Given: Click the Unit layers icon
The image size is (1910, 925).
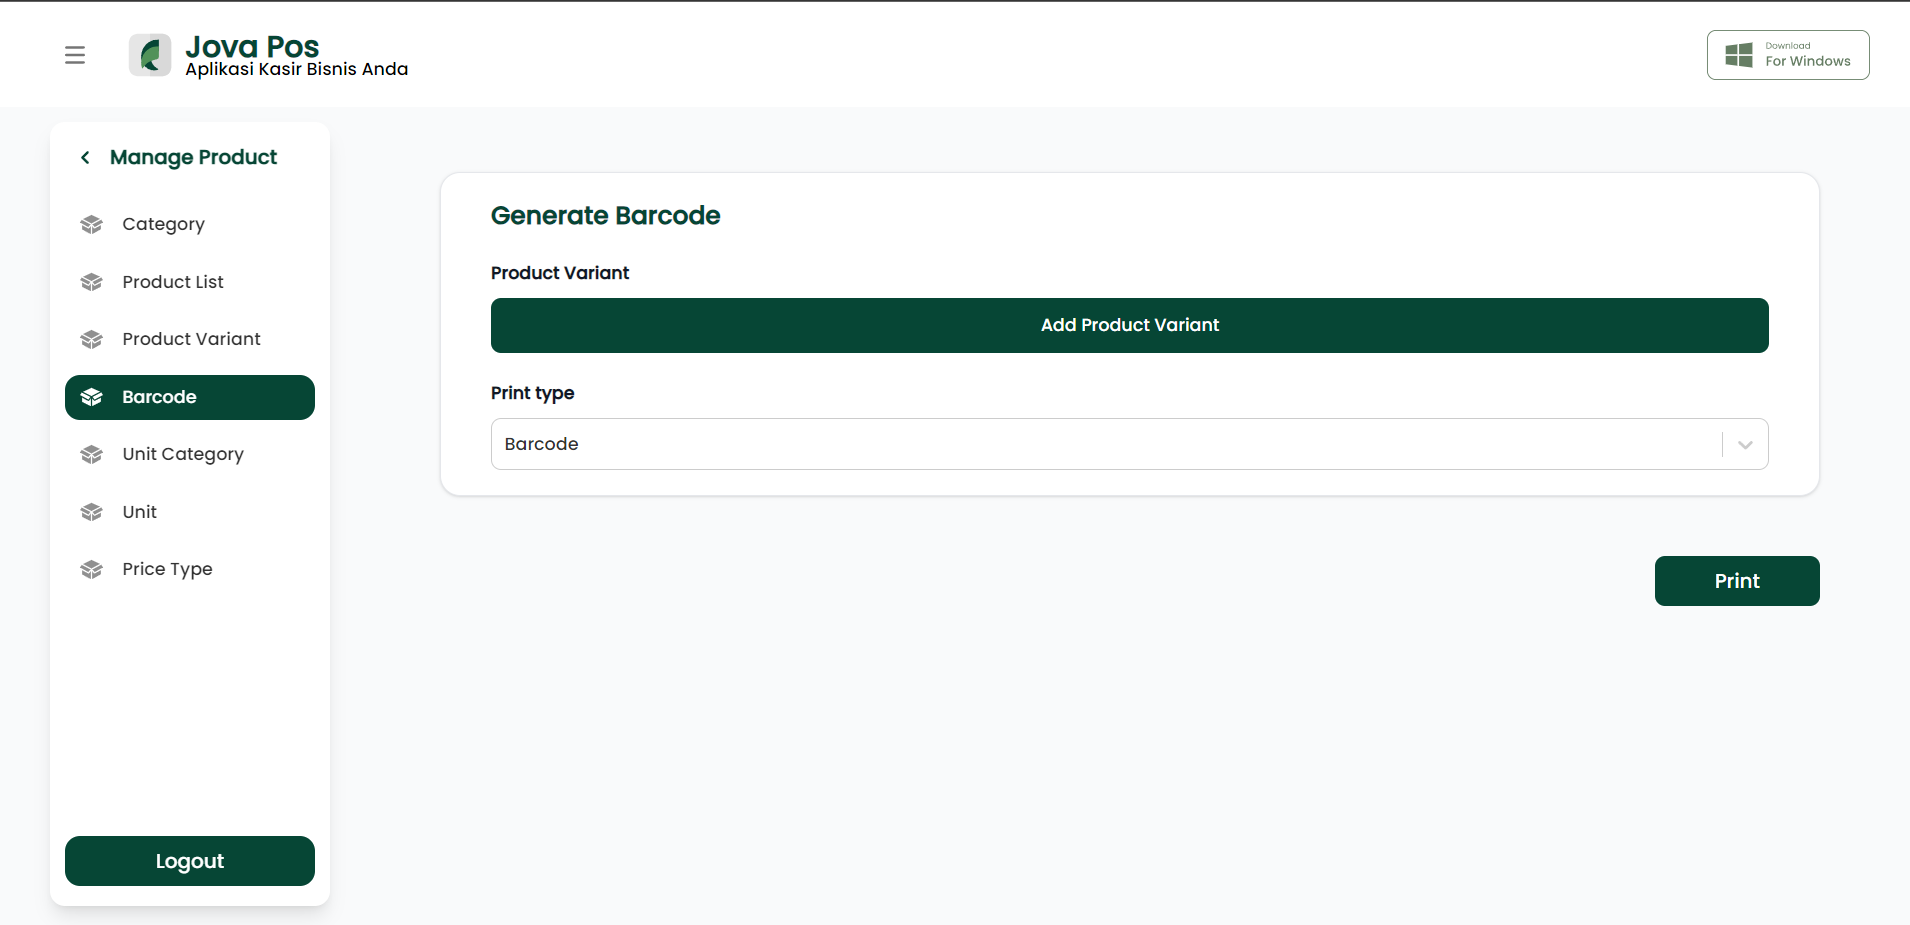Looking at the screenshot, I should 92,512.
